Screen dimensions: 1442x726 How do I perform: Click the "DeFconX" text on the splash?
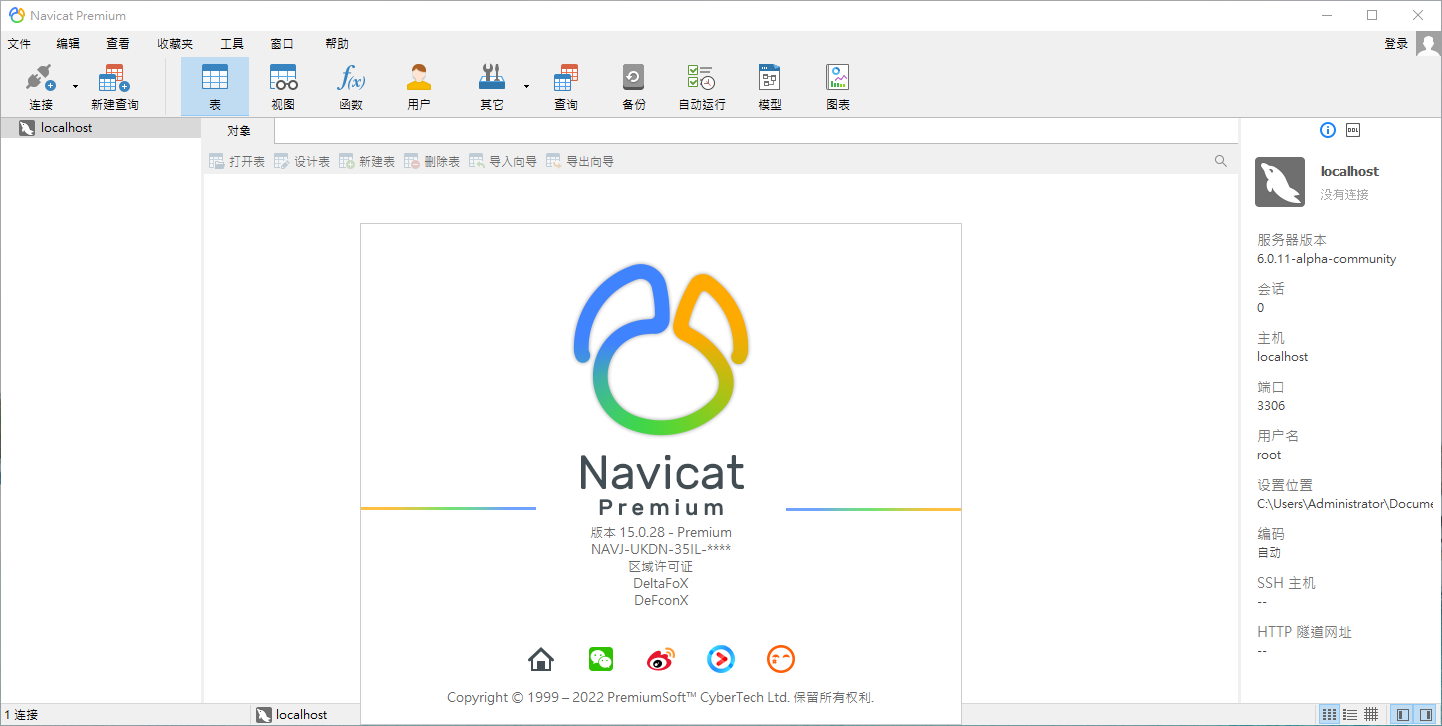coord(661,601)
